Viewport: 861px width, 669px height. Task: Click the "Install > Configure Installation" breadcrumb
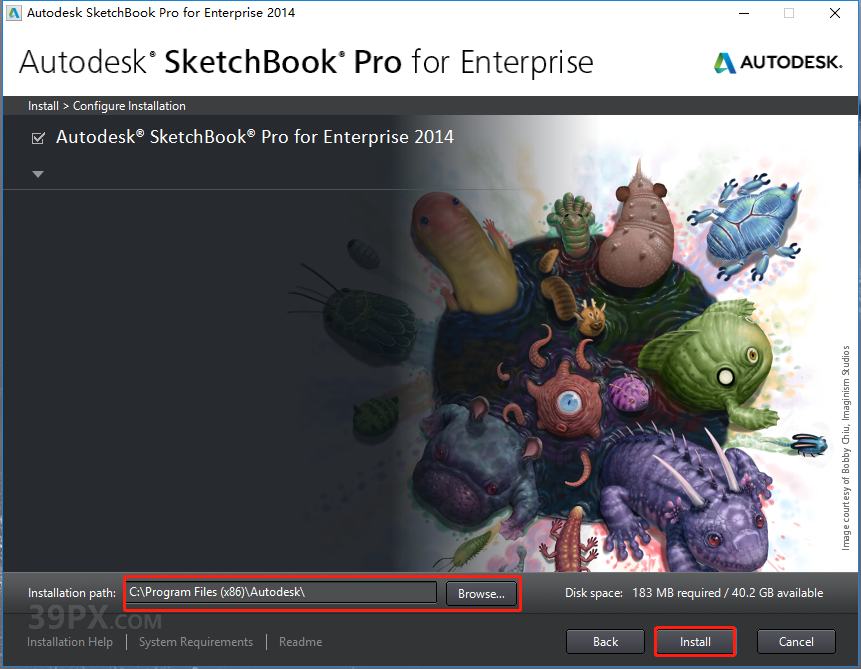(x=107, y=106)
